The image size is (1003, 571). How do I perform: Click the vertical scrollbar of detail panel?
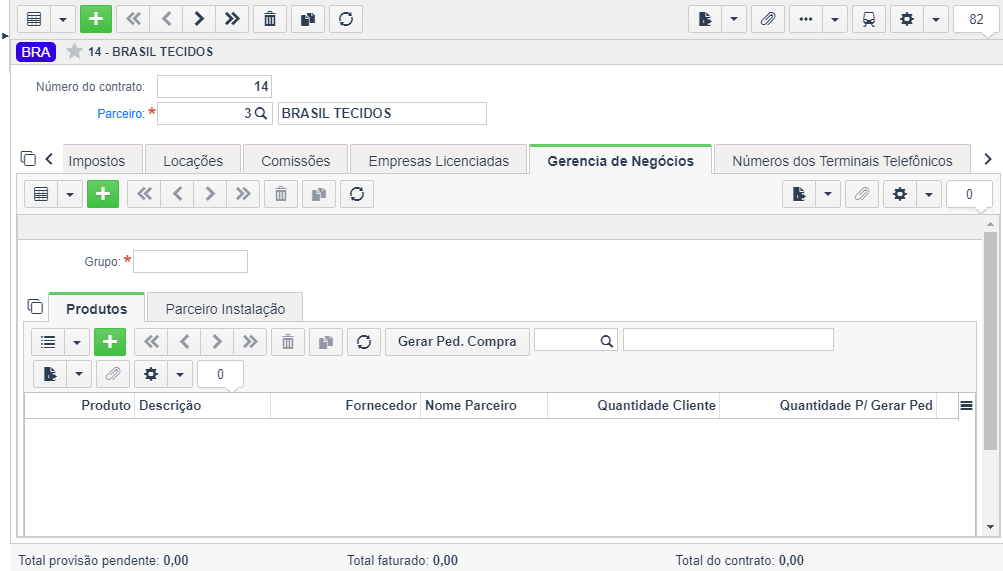tap(990, 341)
